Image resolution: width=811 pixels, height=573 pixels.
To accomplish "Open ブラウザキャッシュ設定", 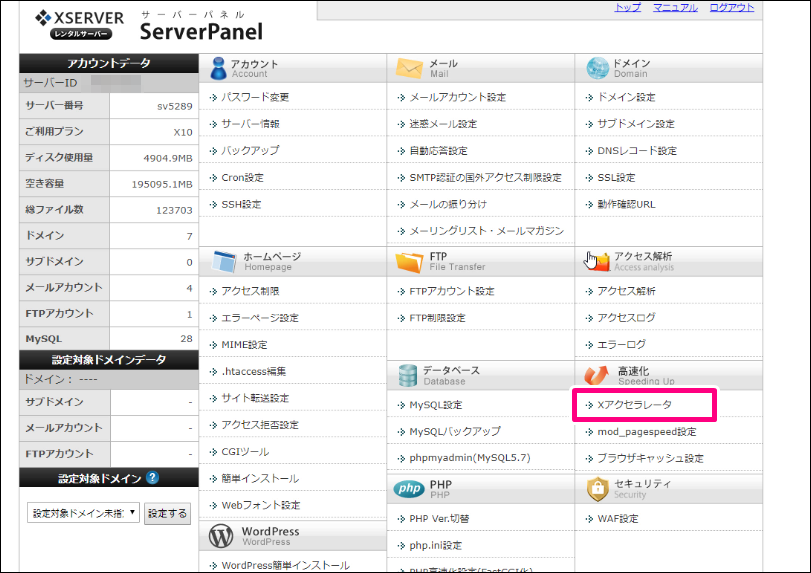I will 651,458.
